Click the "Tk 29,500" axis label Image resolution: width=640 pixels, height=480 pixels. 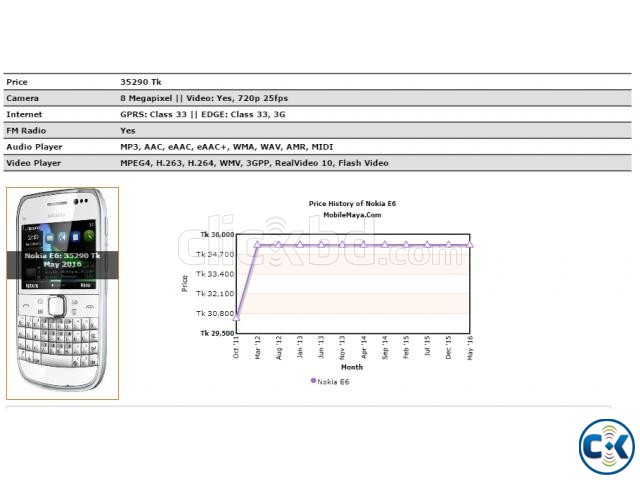218,333
